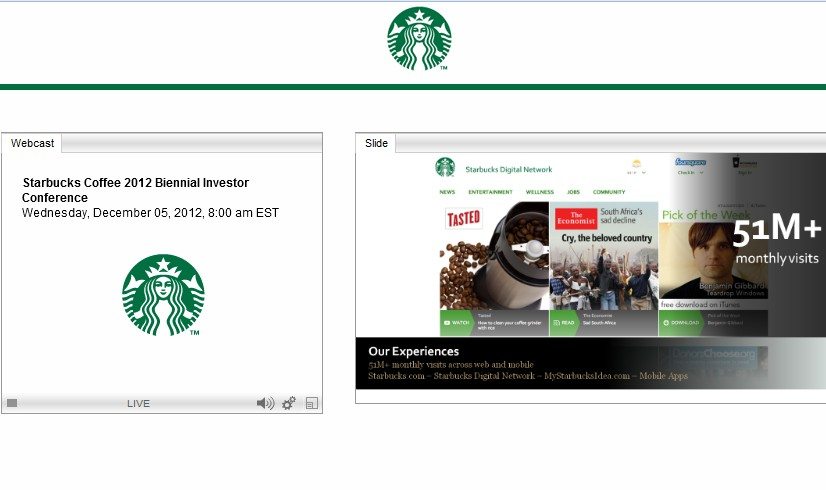Click the green READ button on slide
This screenshot has width=826, height=490.
(x=564, y=322)
